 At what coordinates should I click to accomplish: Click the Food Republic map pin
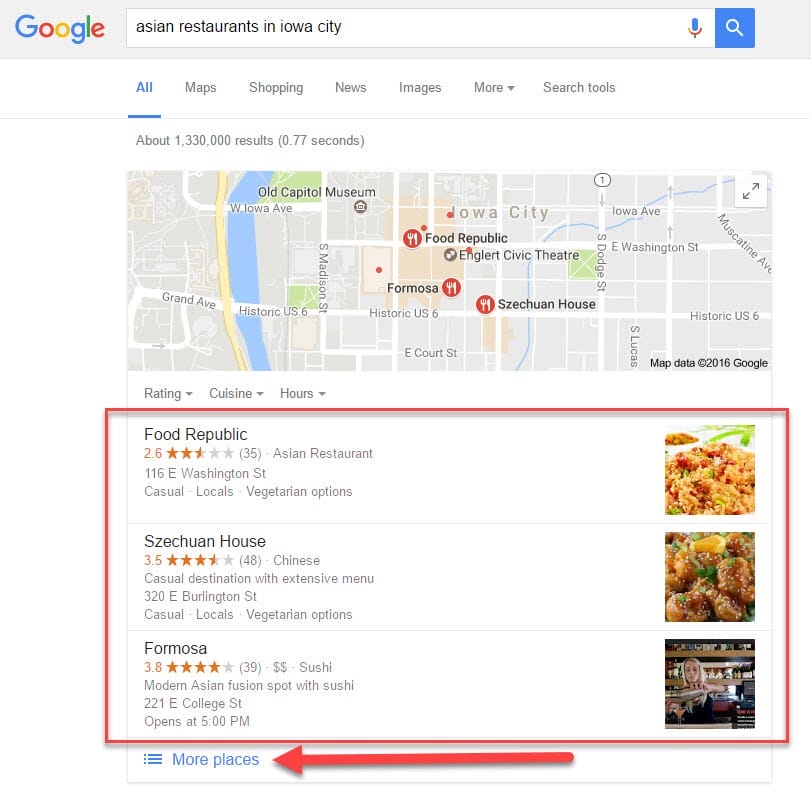click(x=412, y=238)
